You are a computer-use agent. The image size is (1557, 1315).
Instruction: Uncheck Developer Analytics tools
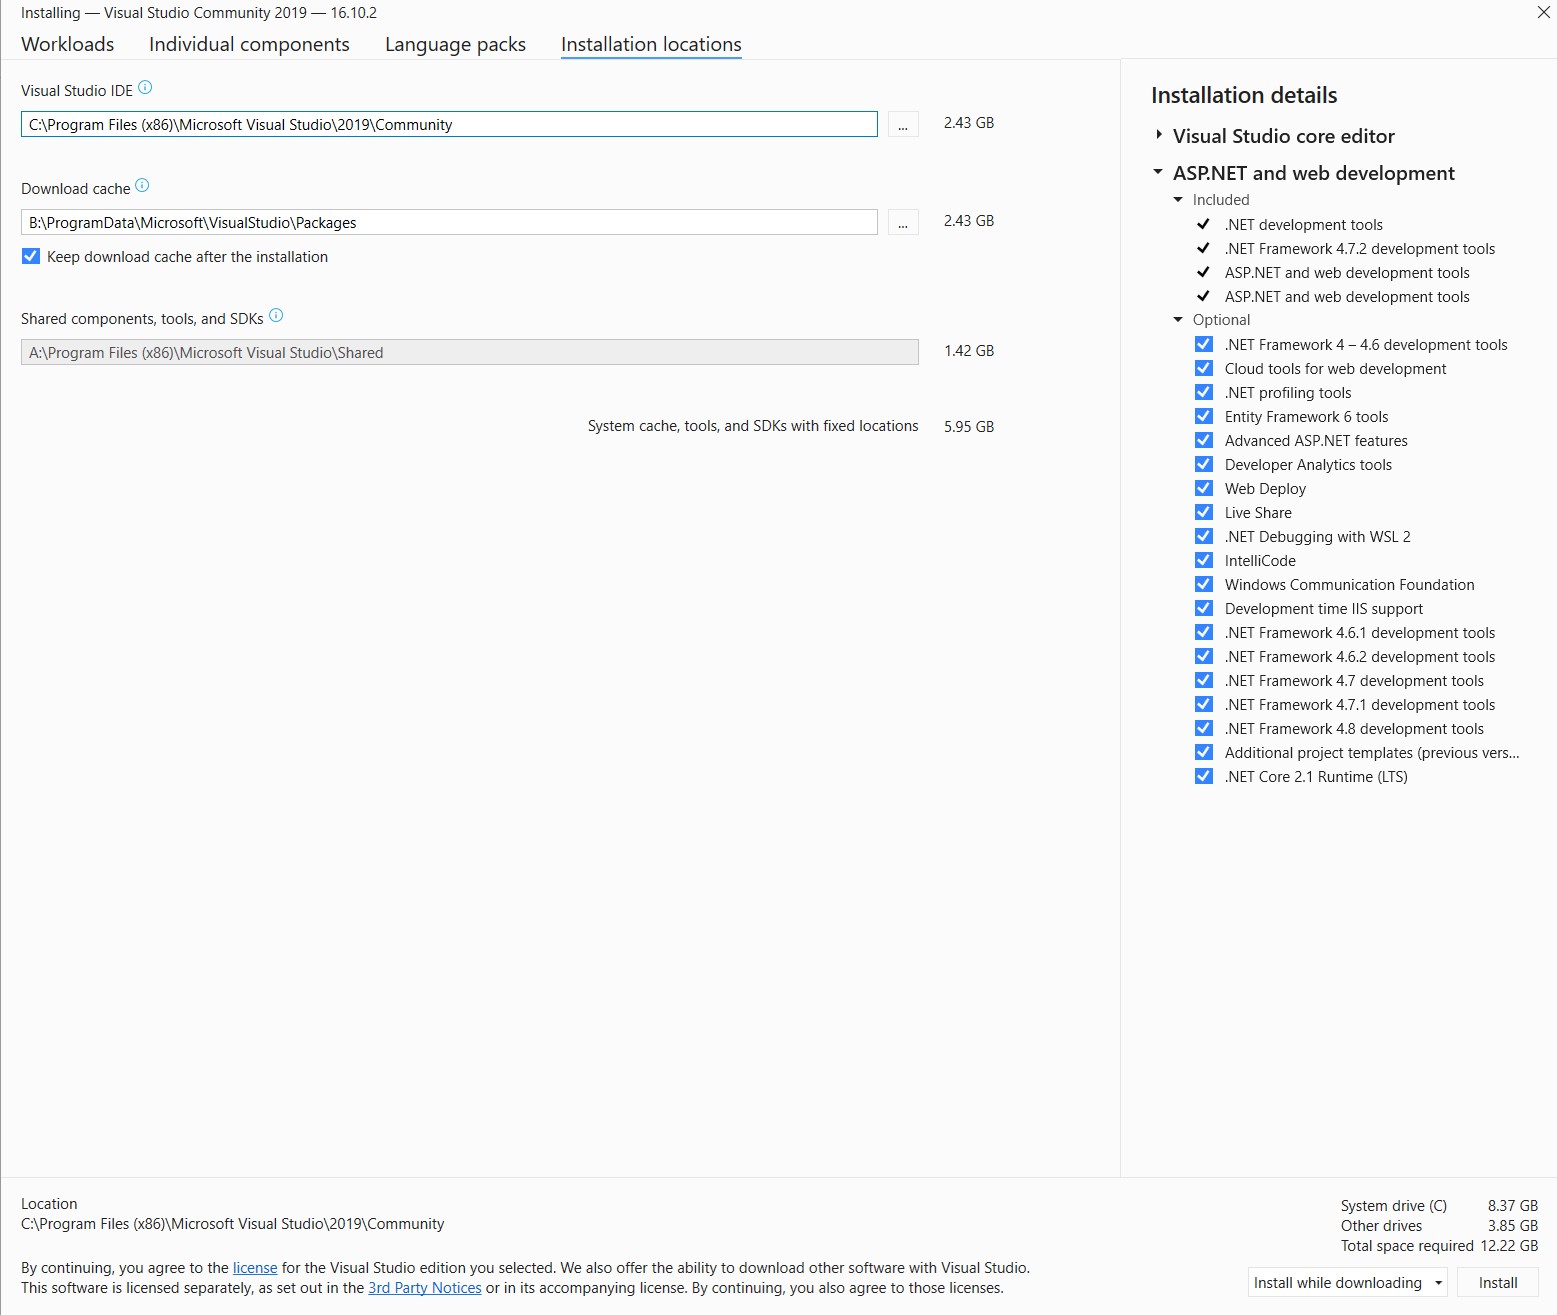point(1204,464)
